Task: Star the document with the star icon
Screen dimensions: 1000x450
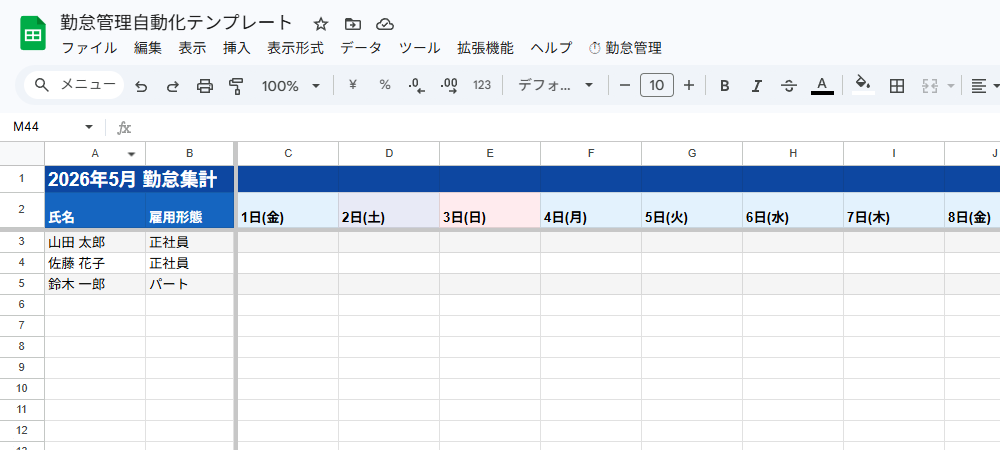Action: tap(321, 24)
